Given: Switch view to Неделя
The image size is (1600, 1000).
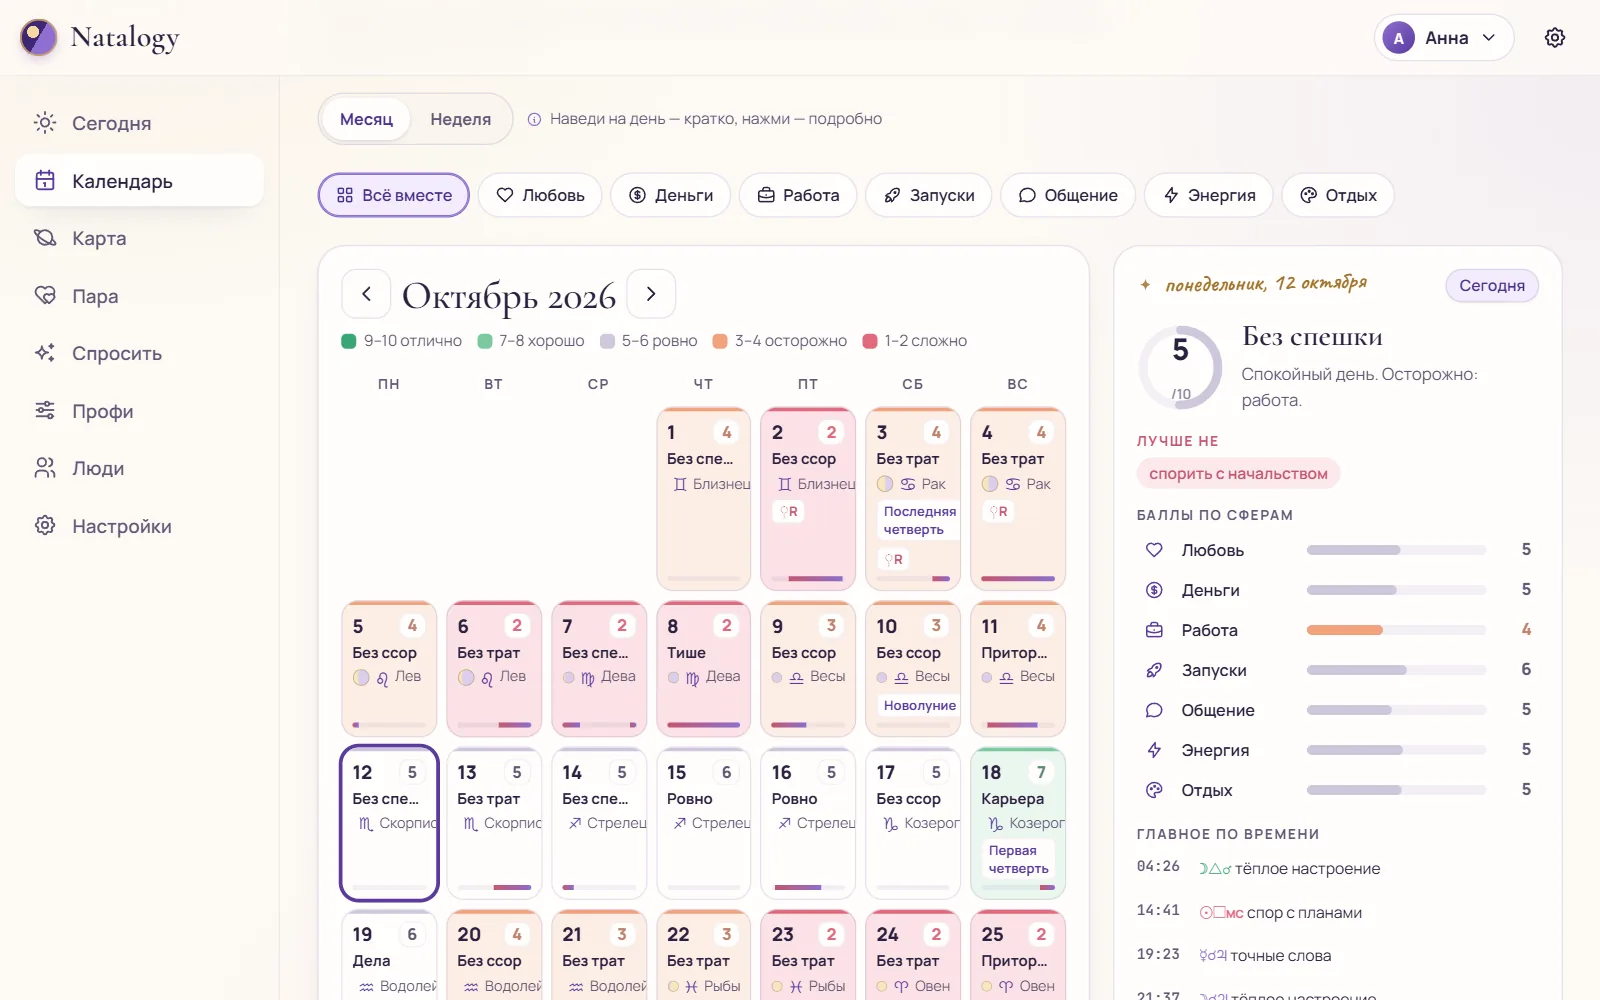Looking at the screenshot, I should [x=460, y=119].
